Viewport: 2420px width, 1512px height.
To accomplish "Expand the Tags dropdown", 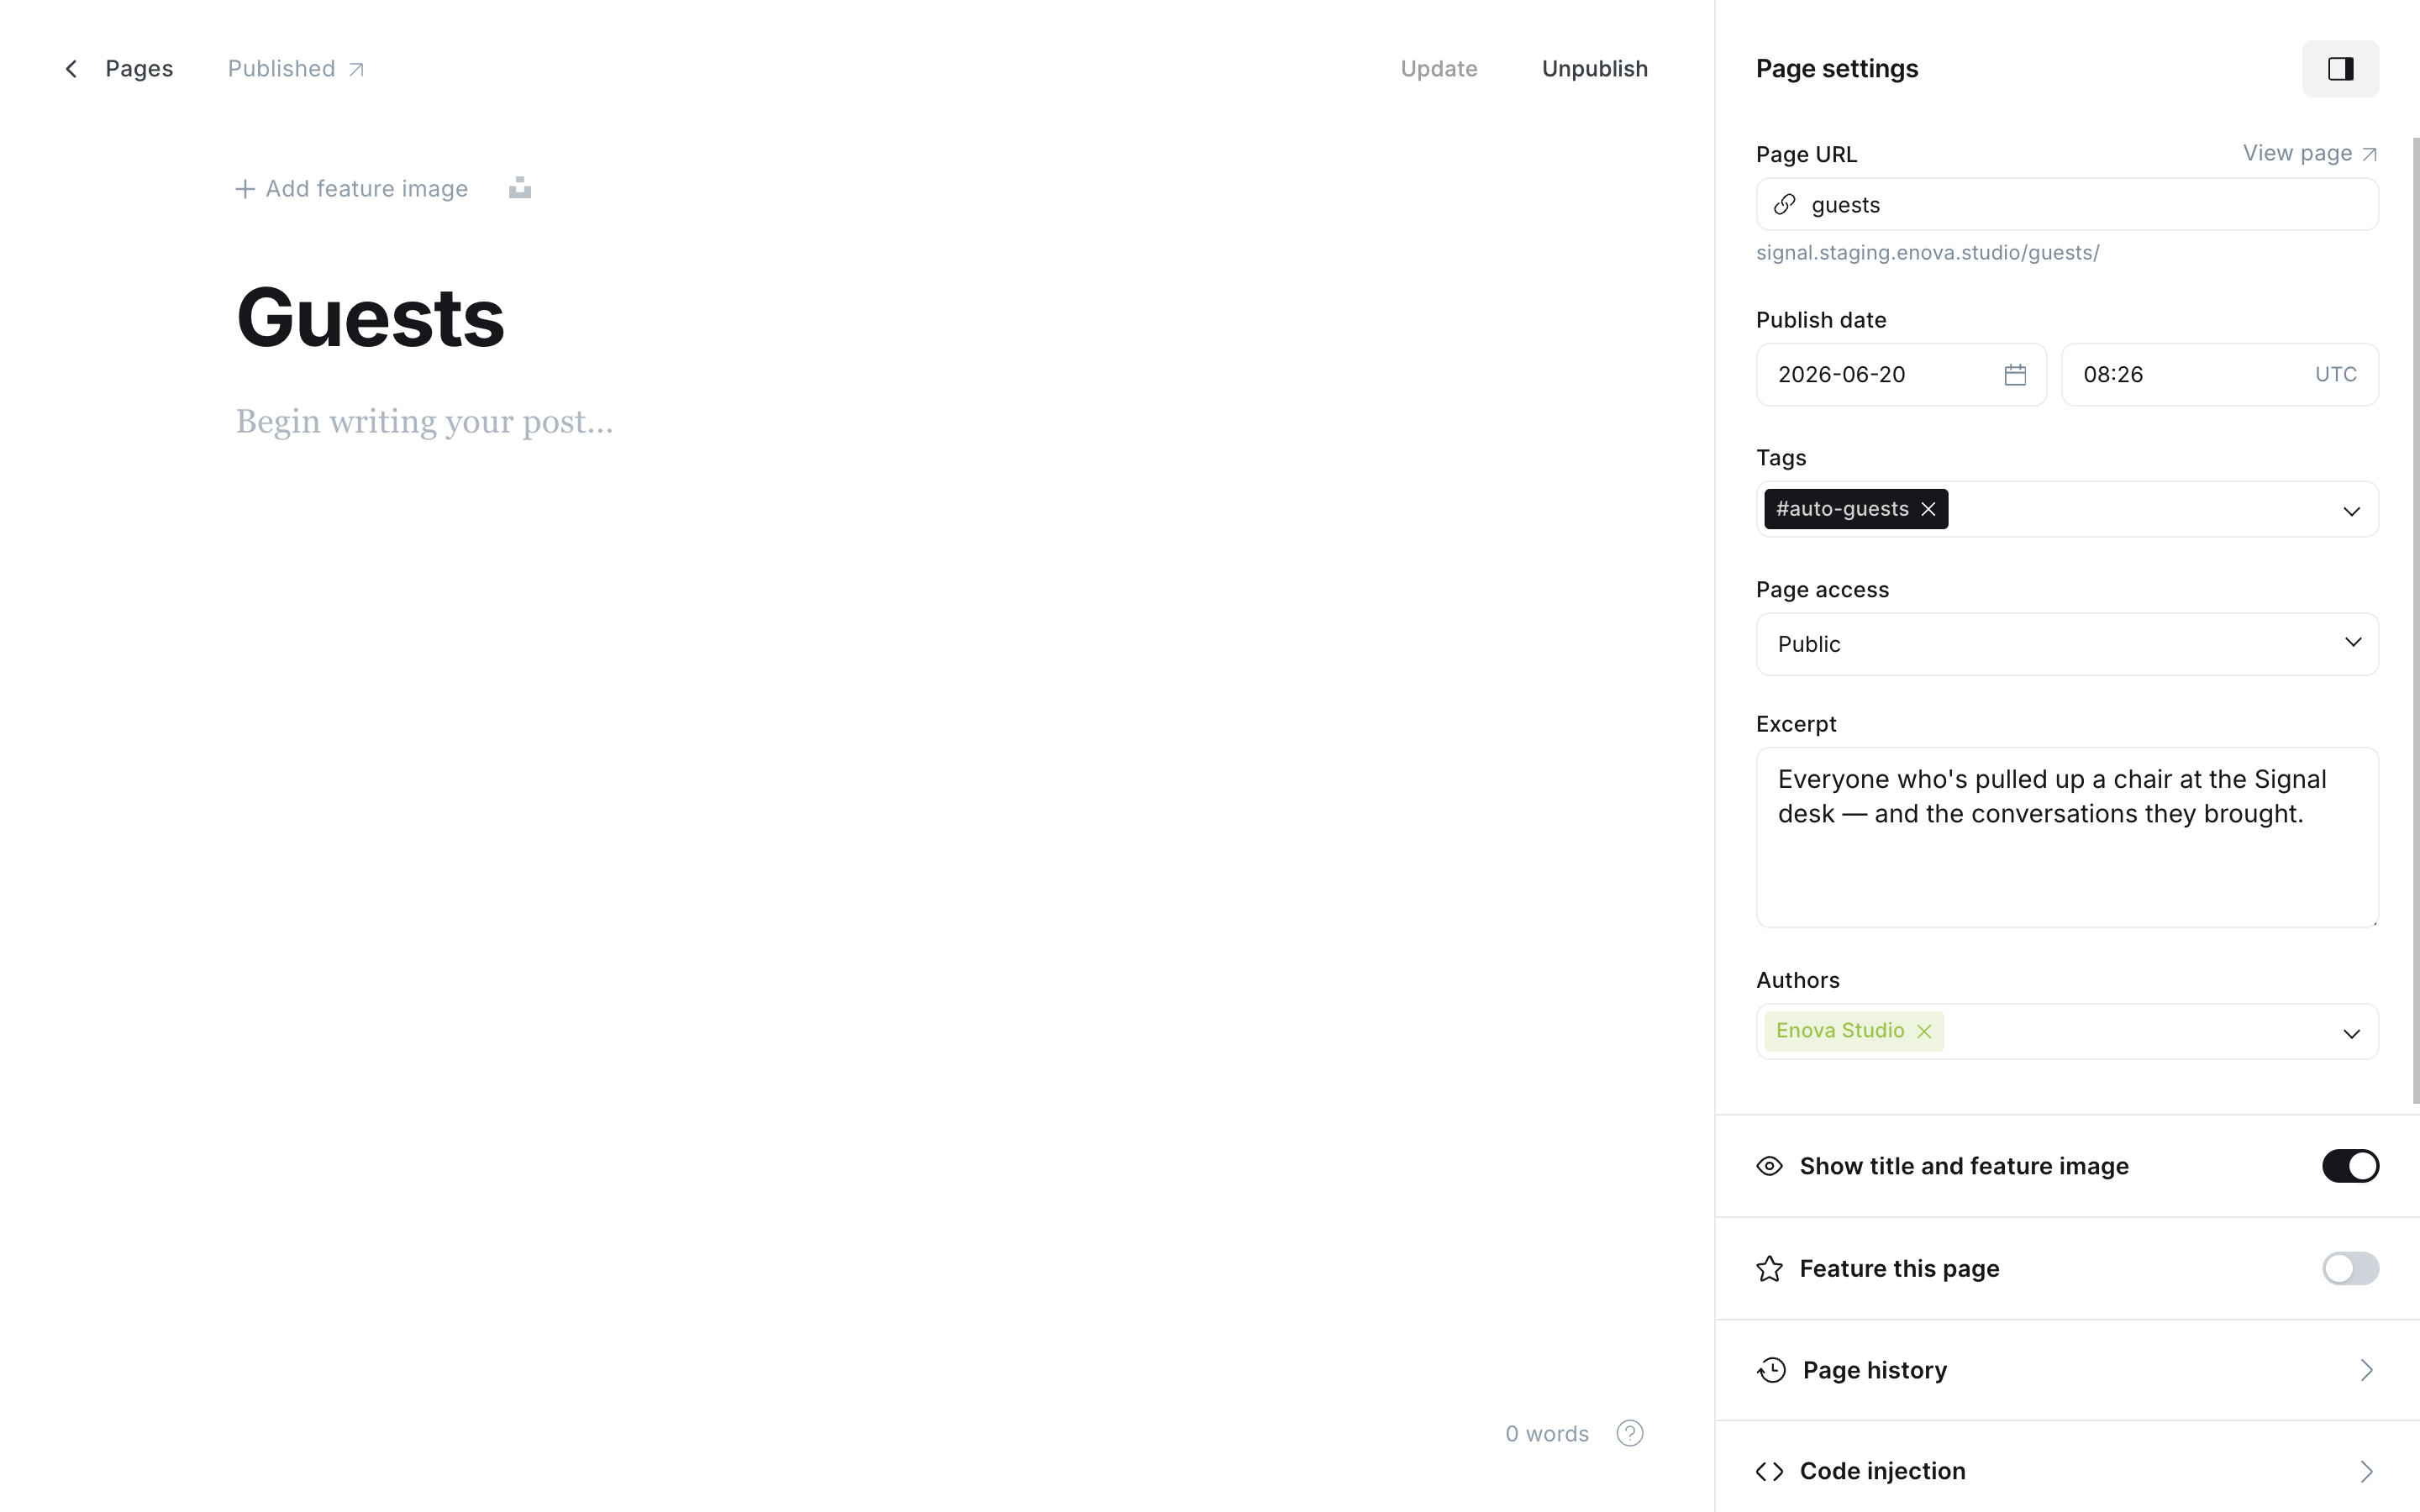I will 2351,511.
